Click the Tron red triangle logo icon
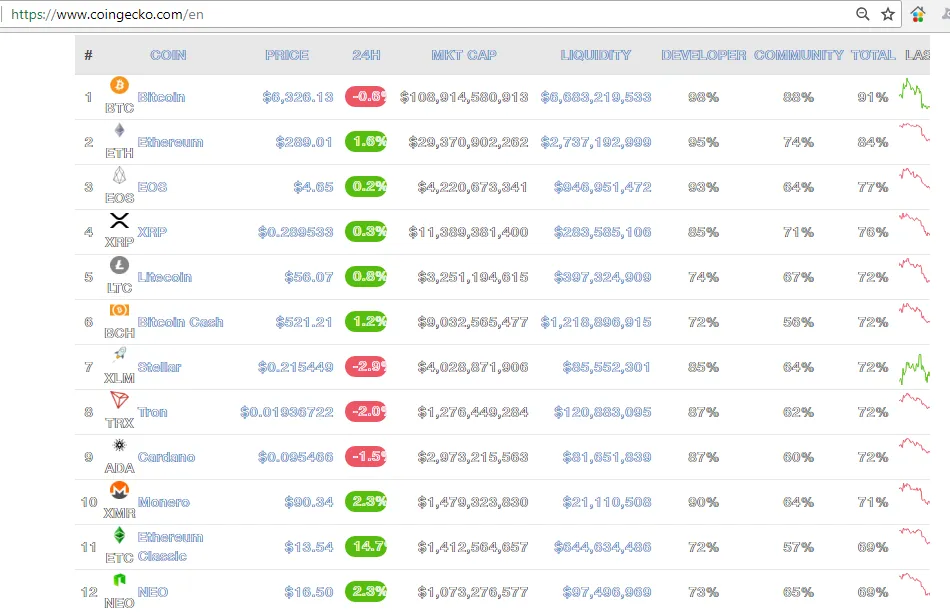Screen dimensions: 950x614 tap(119, 399)
